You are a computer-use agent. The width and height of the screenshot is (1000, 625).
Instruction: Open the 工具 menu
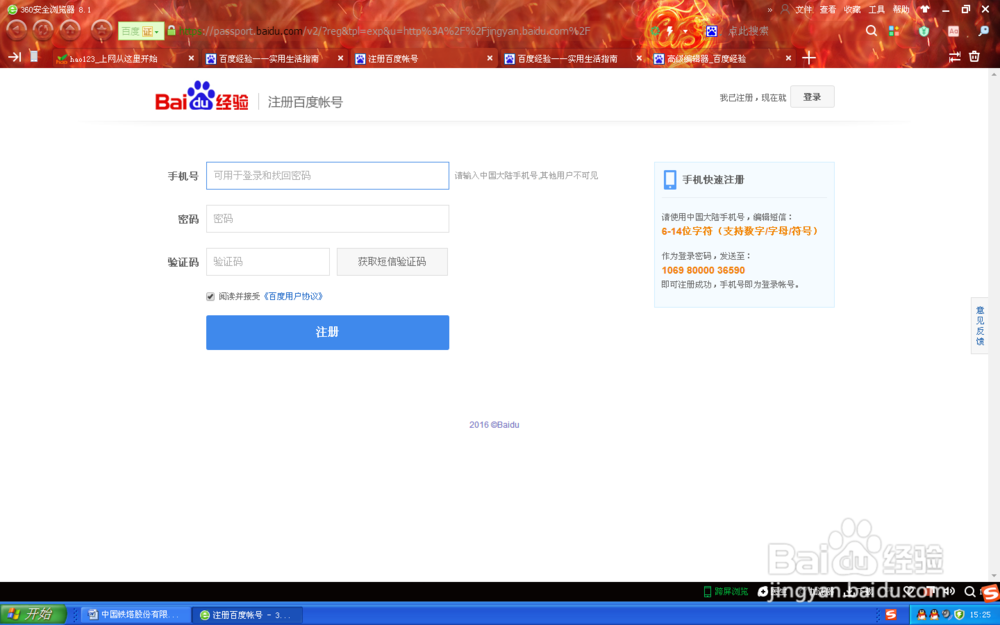876,9
